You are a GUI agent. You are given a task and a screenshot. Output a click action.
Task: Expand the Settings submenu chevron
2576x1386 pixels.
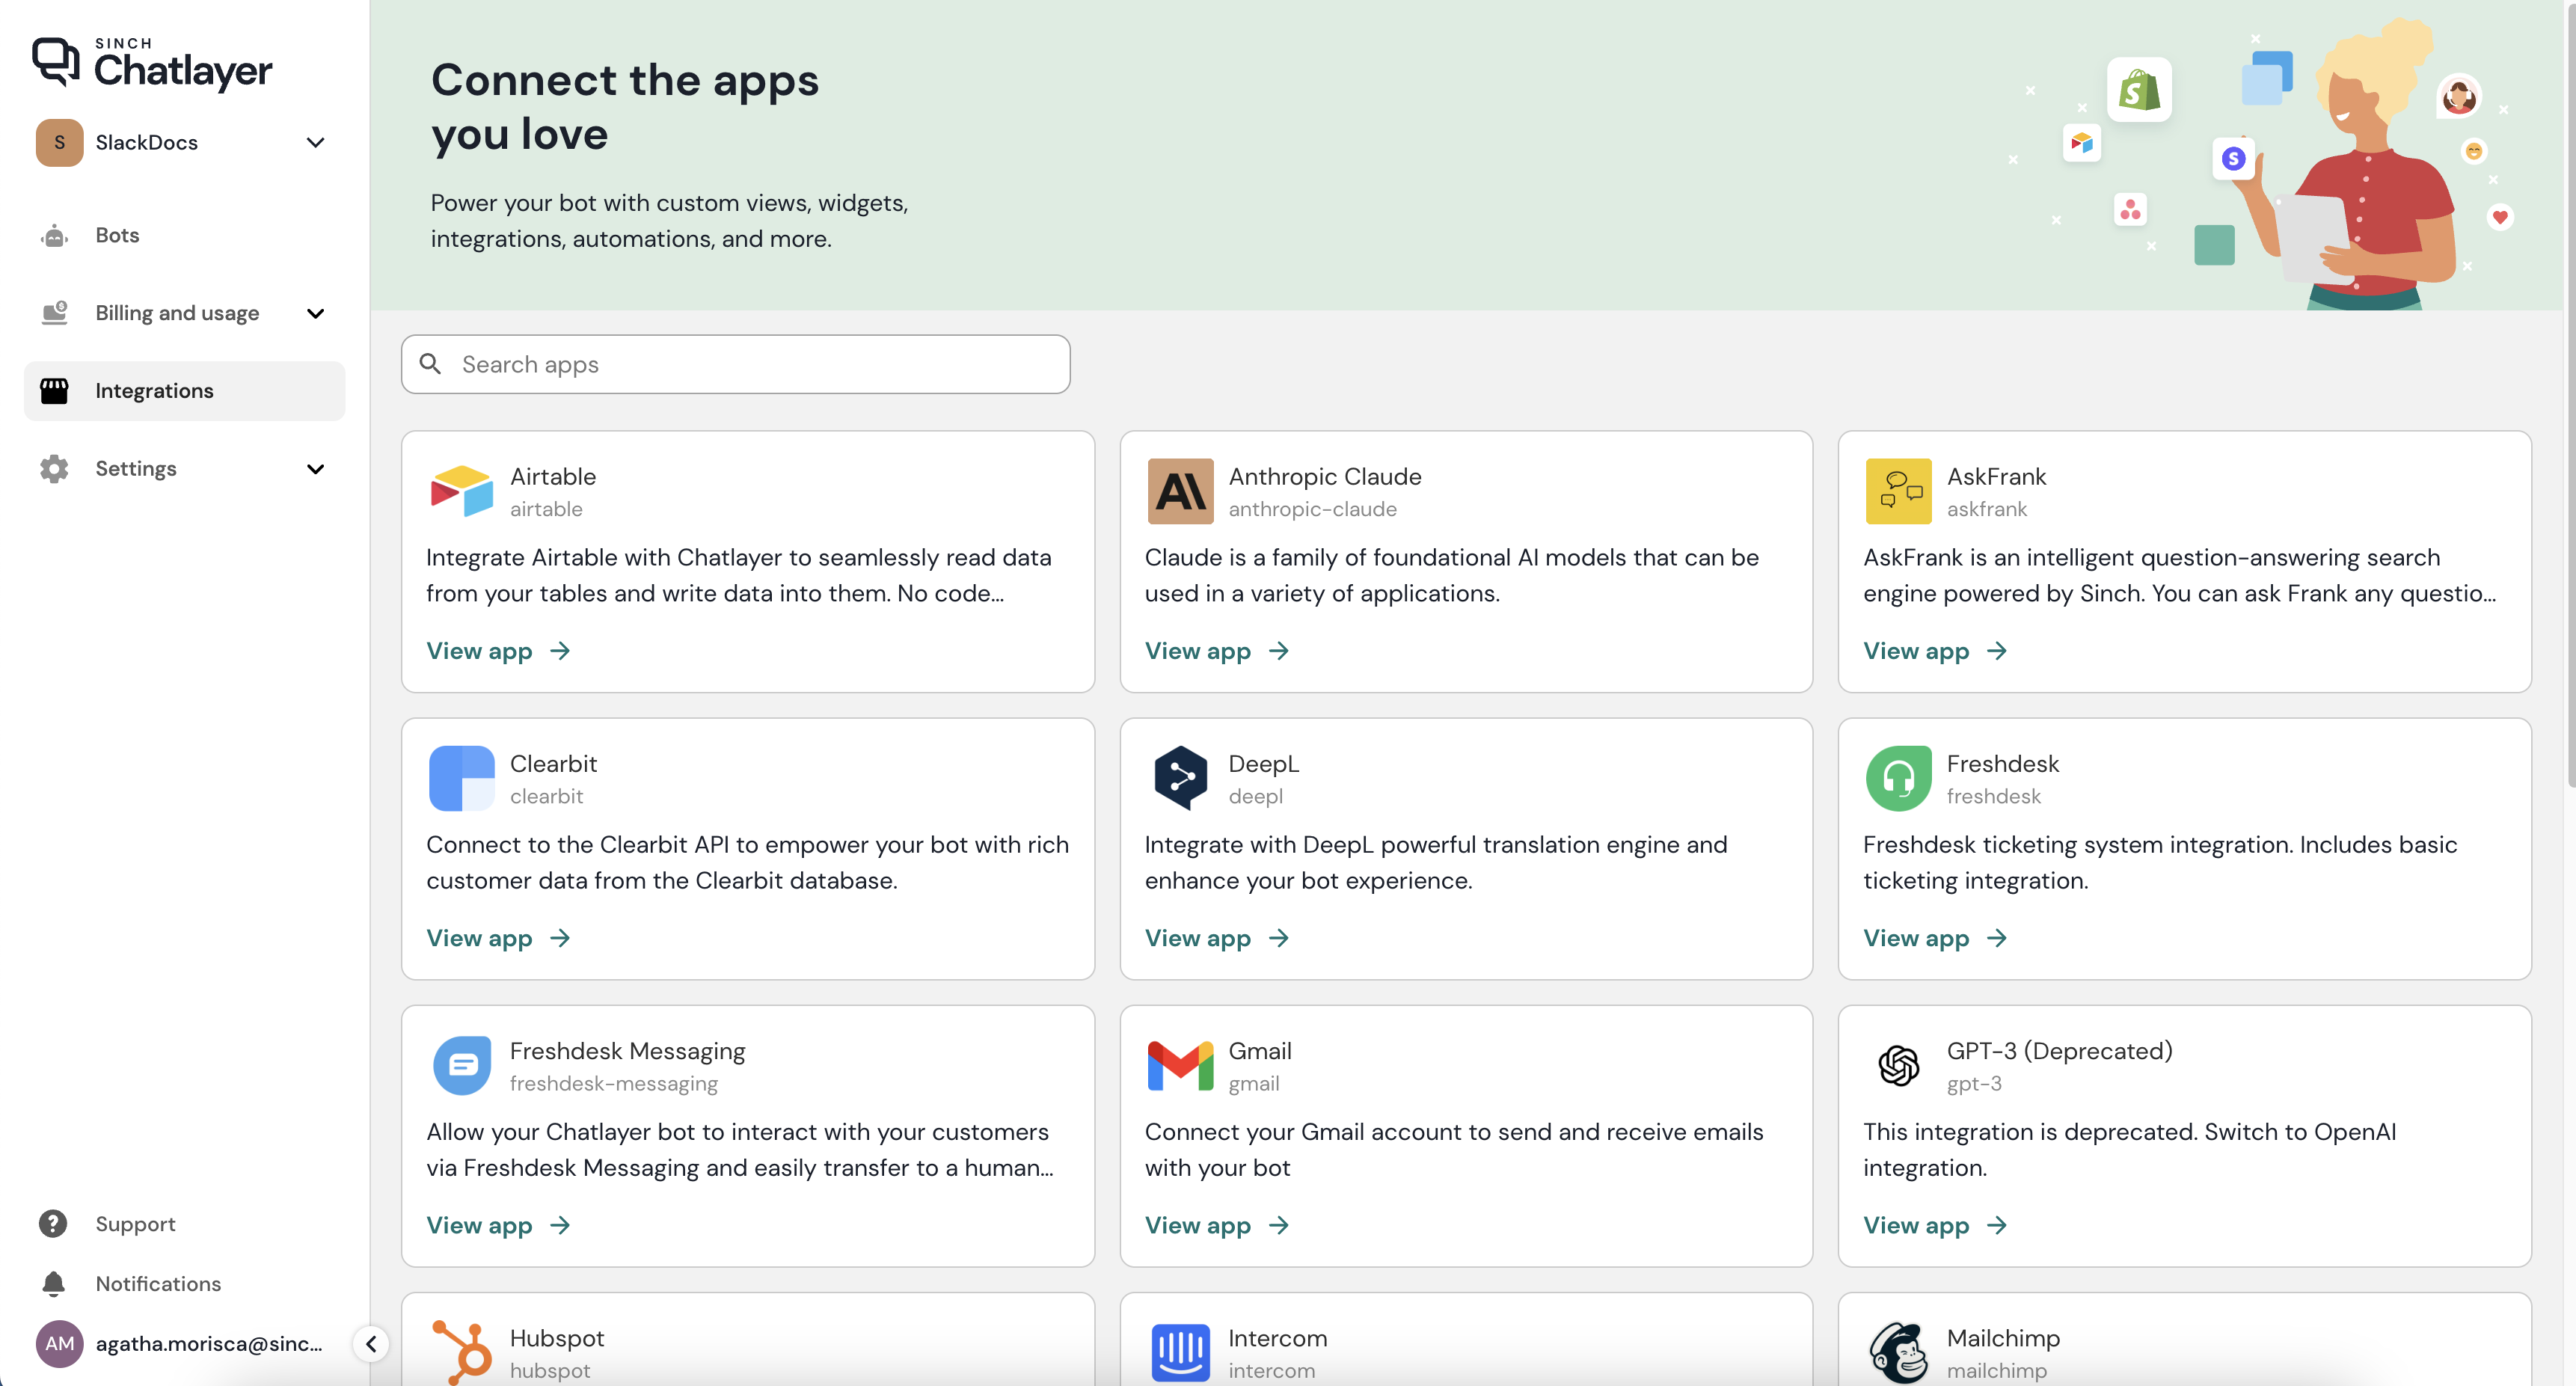click(x=315, y=469)
